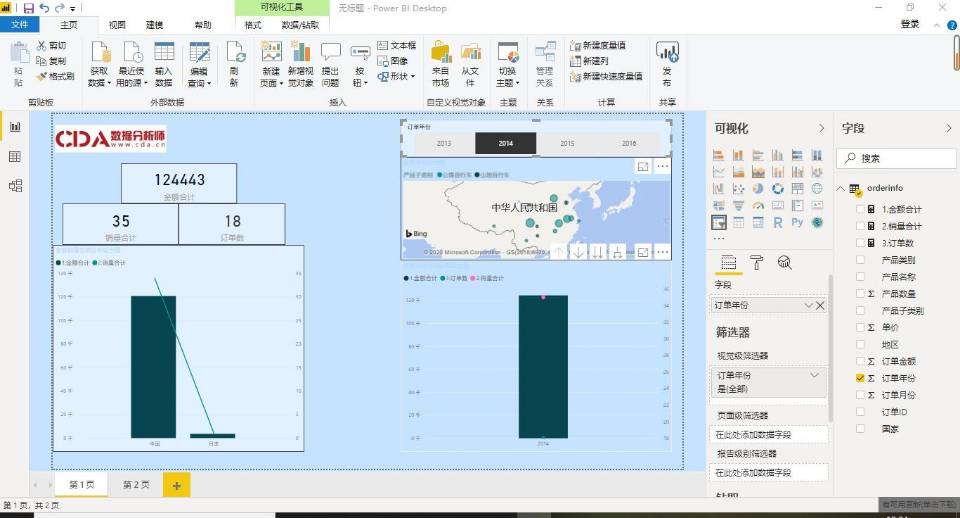The width and height of the screenshot is (960, 518).
Task: Focus the 搜索 fields search box
Action: pos(896,158)
